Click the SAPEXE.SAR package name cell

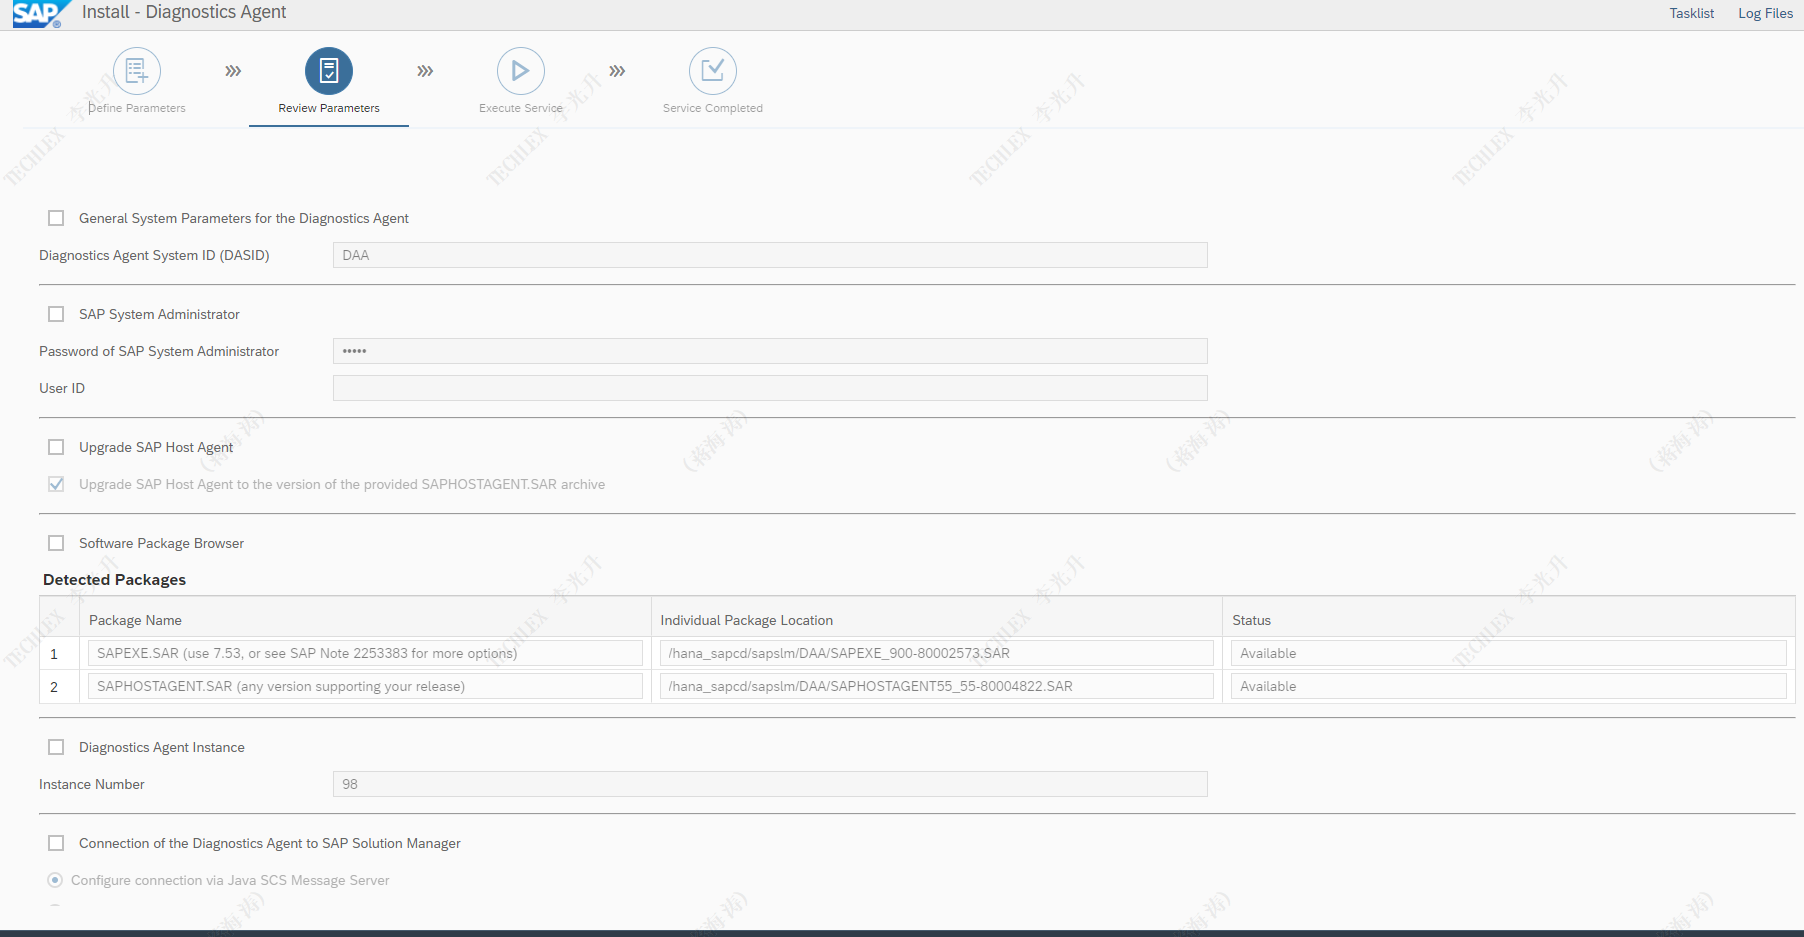coord(365,653)
